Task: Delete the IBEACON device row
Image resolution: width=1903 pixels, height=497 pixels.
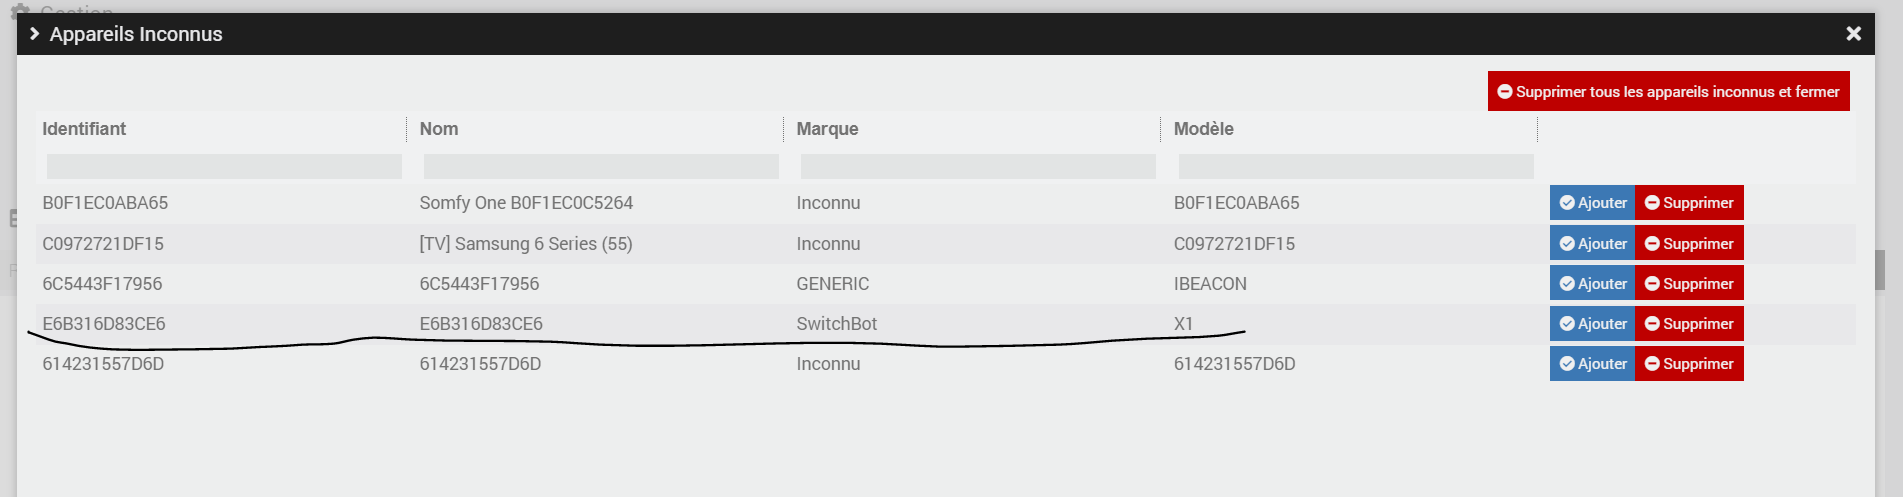Action: click(x=1689, y=283)
